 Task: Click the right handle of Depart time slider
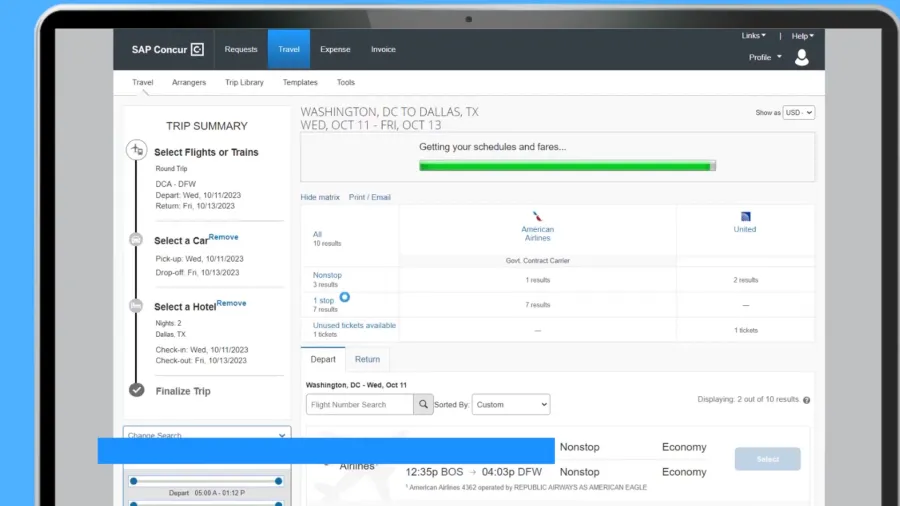click(x=278, y=481)
